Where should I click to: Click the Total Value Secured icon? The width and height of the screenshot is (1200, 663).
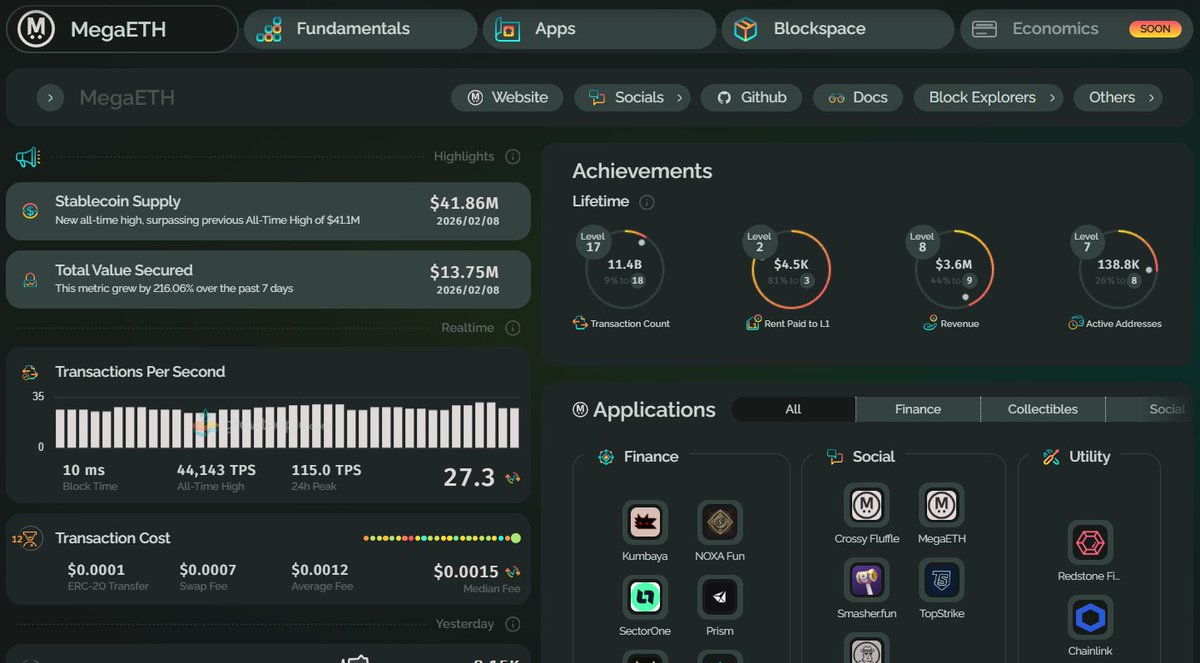pyautogui.click(x=31, y=280)
